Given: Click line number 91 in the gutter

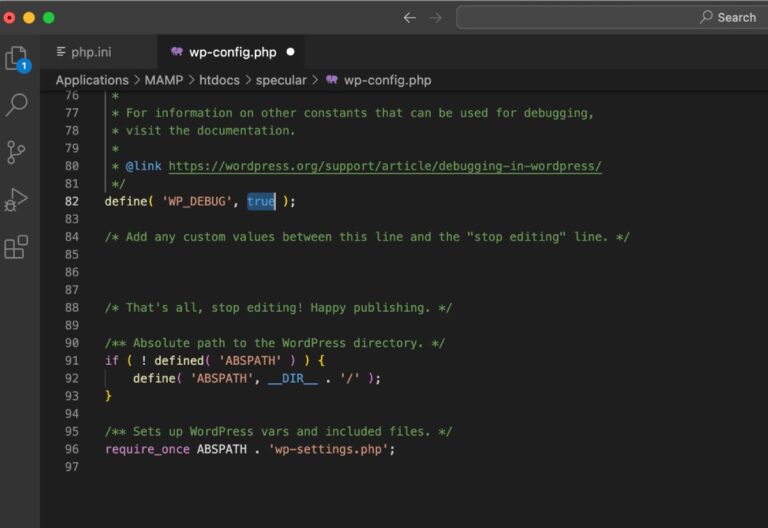Looking at the screenshot, I should [x=71, y=361].
